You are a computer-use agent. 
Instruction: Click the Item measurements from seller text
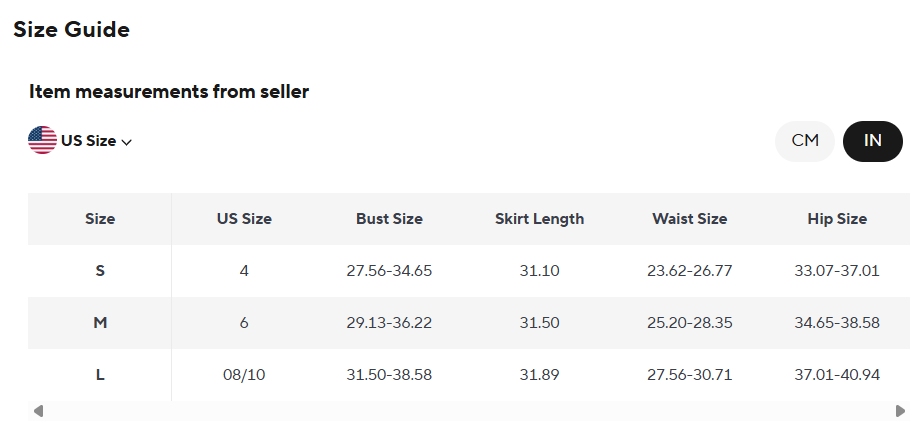(169, 92)
